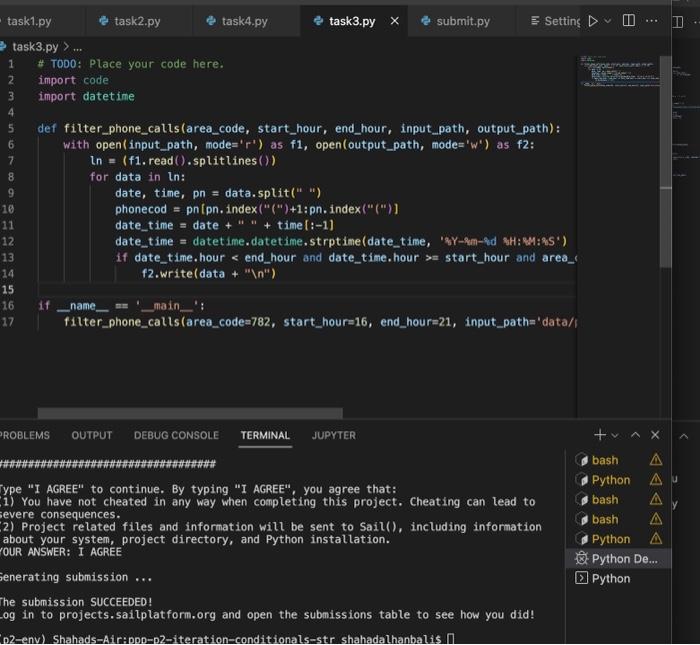
Task: Switch to task2.py tab
Action: (130, 21)
